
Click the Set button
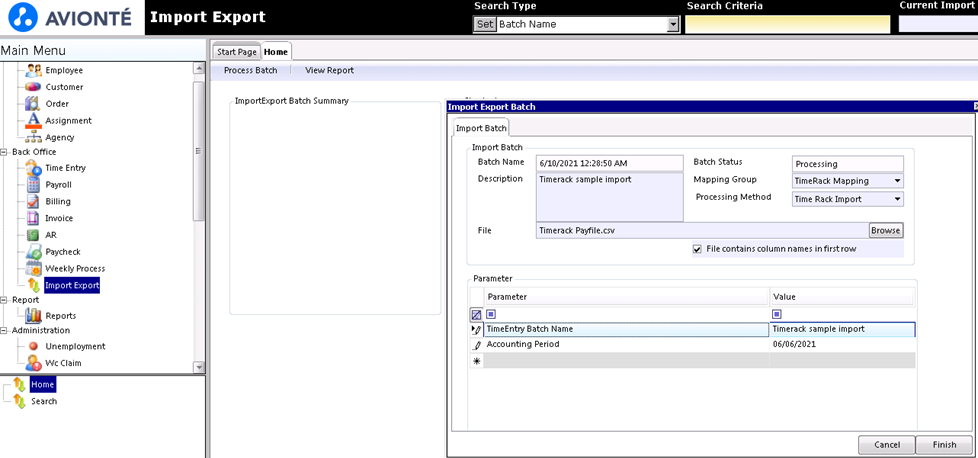click(x=485, y=25)
